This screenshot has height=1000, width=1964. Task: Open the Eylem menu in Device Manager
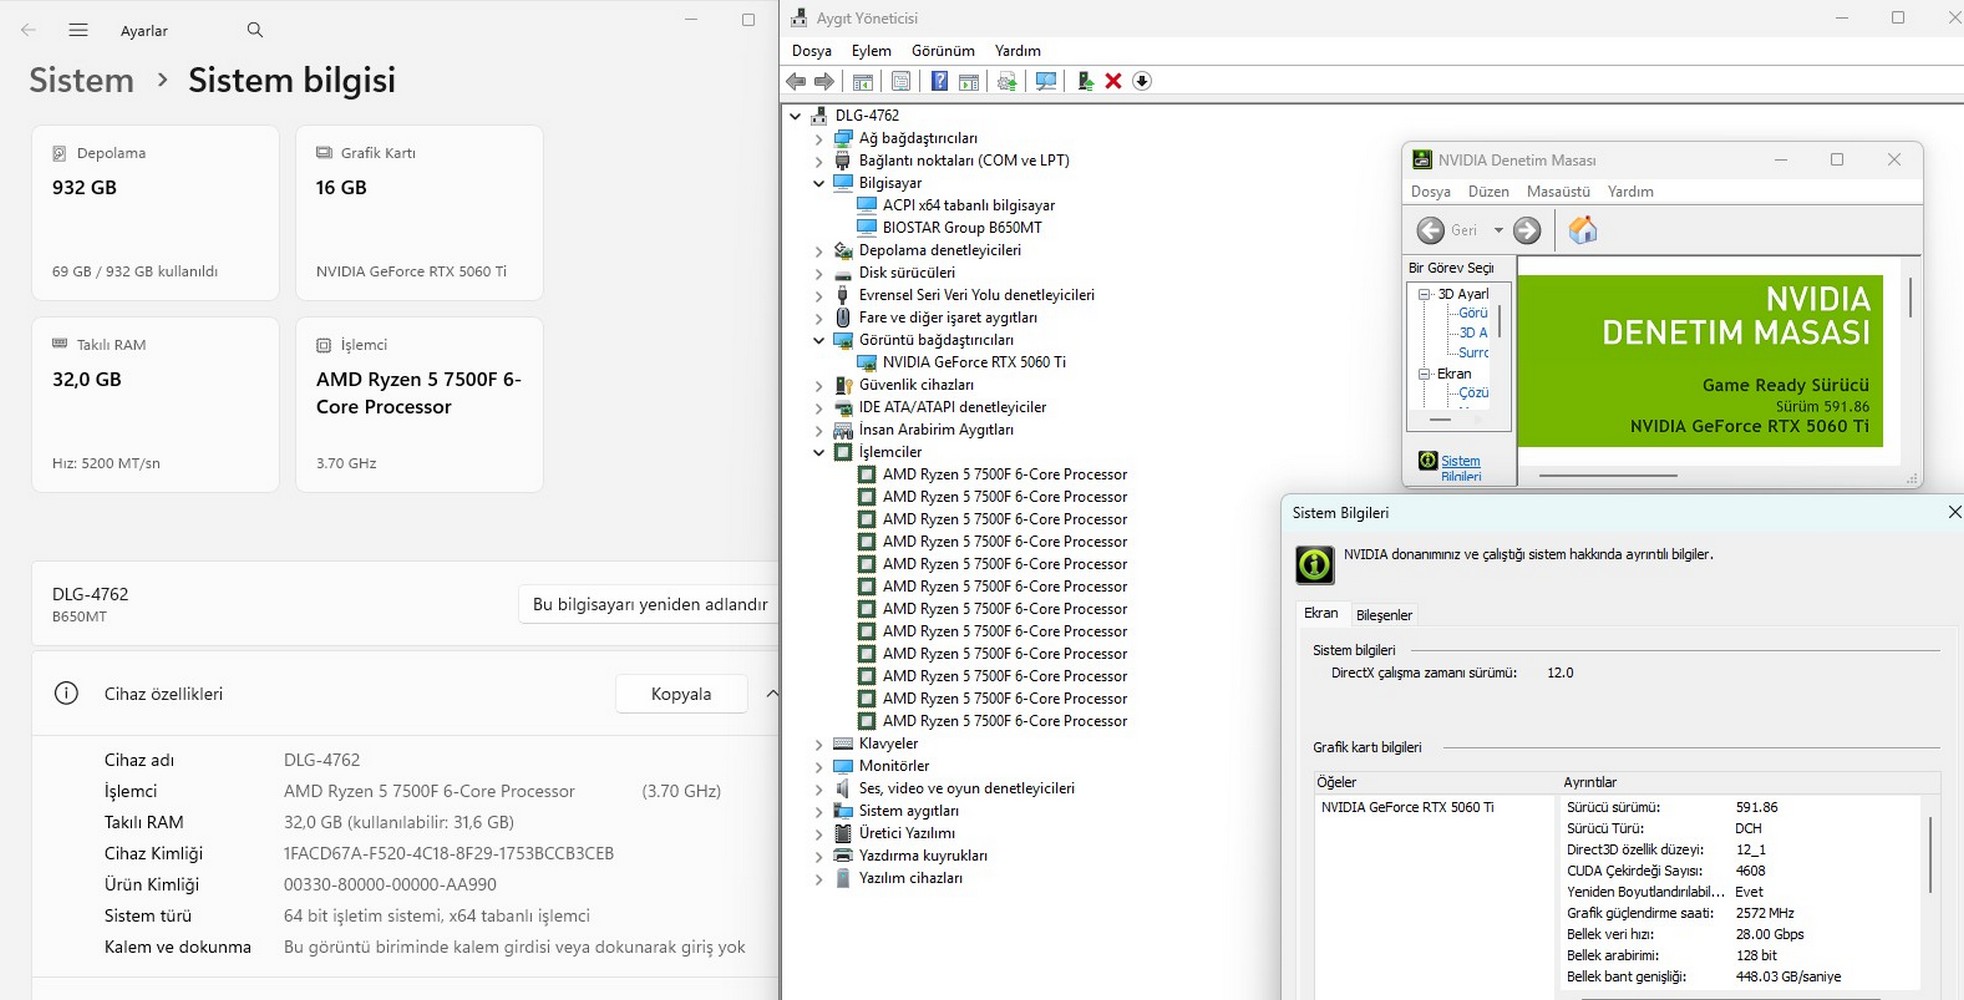(870, 50)
